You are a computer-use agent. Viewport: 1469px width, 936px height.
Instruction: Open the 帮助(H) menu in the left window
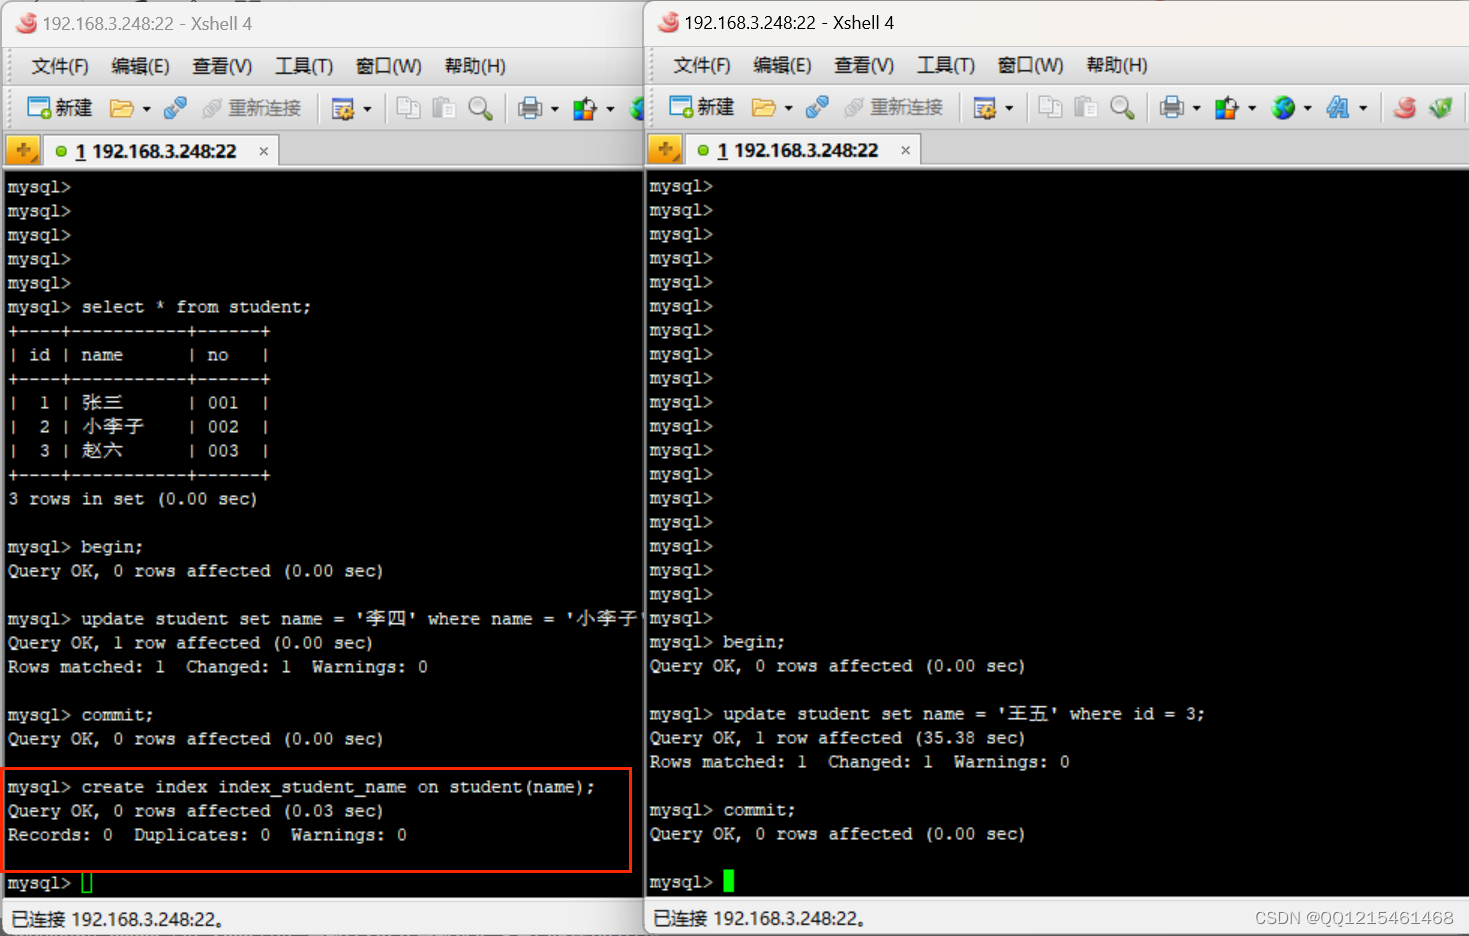475,66
